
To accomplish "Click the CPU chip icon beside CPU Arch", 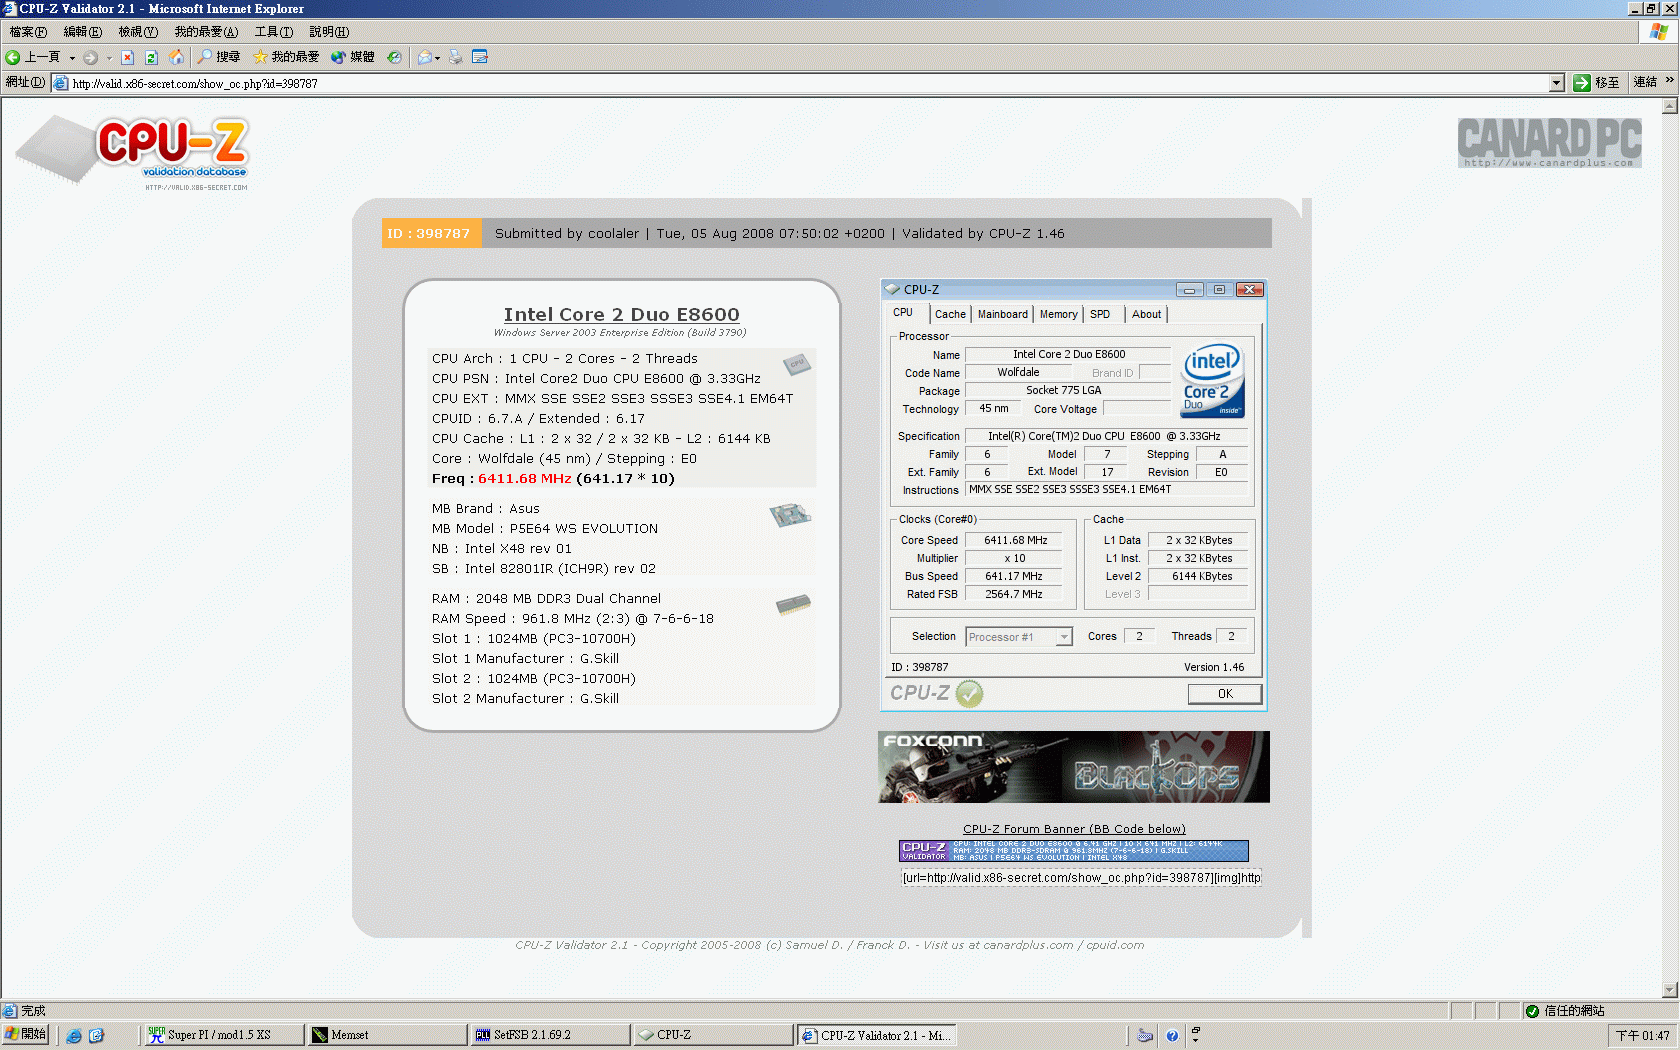I will pyautogui.click(x=797, y=364).
